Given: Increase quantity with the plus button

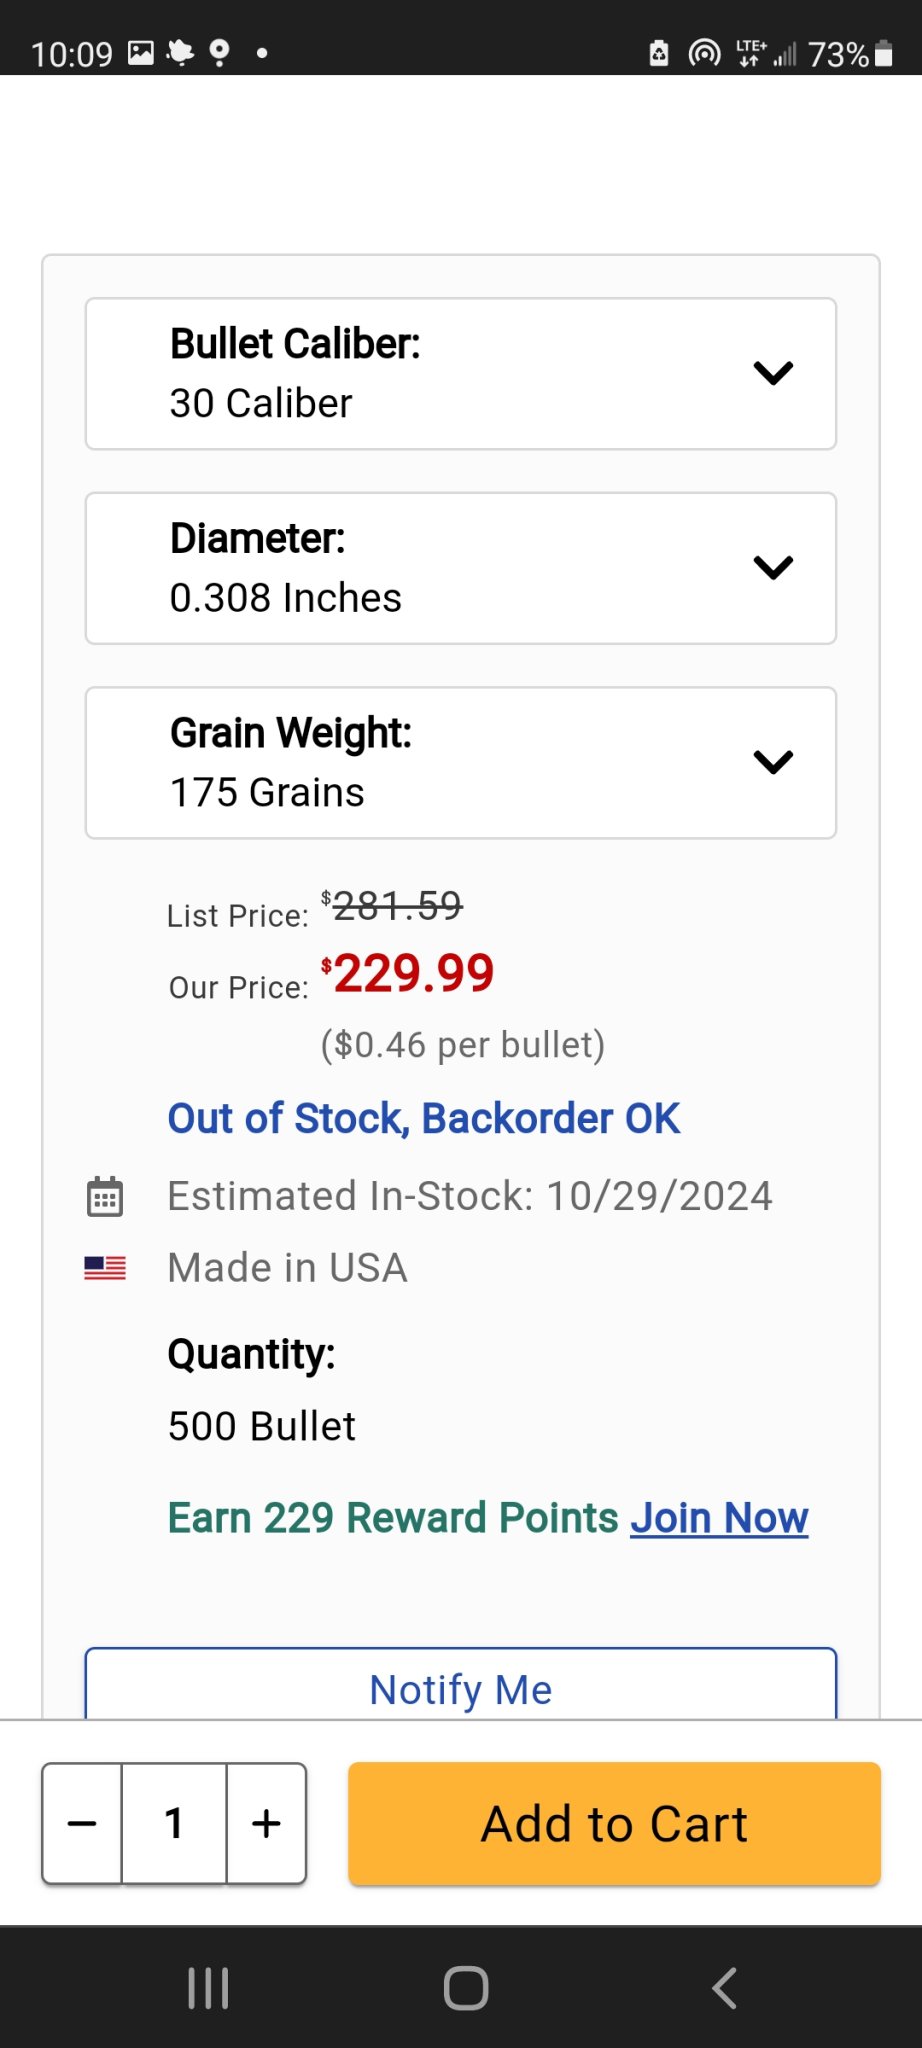Looking at the screenshot, I should pos(266,1824).
